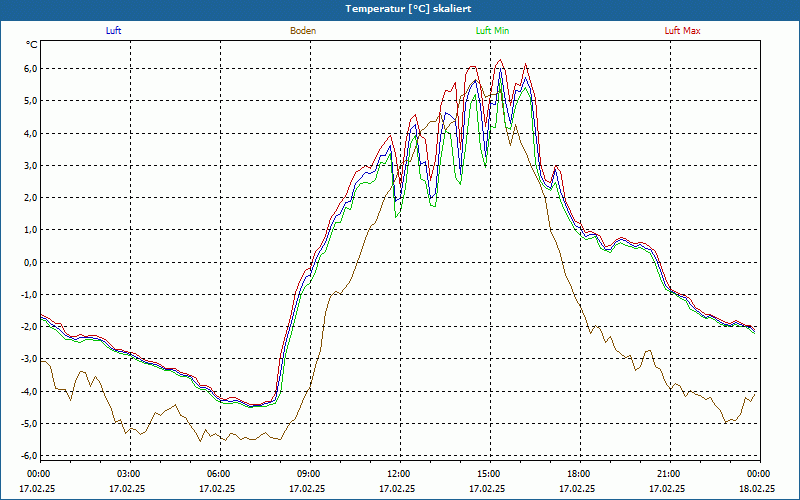Click the 1,0 y-axis value

coord(30,230)
